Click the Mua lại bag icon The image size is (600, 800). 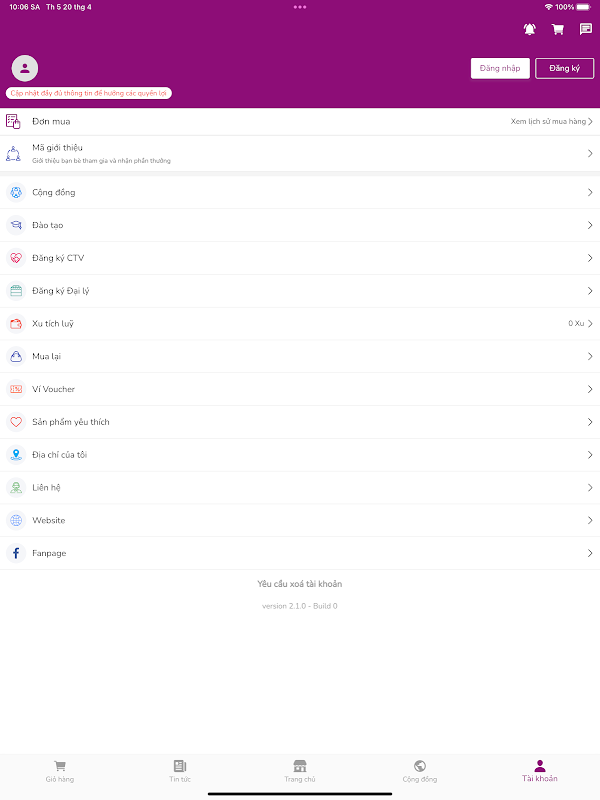pyautogui.click(x=16, y=356)
